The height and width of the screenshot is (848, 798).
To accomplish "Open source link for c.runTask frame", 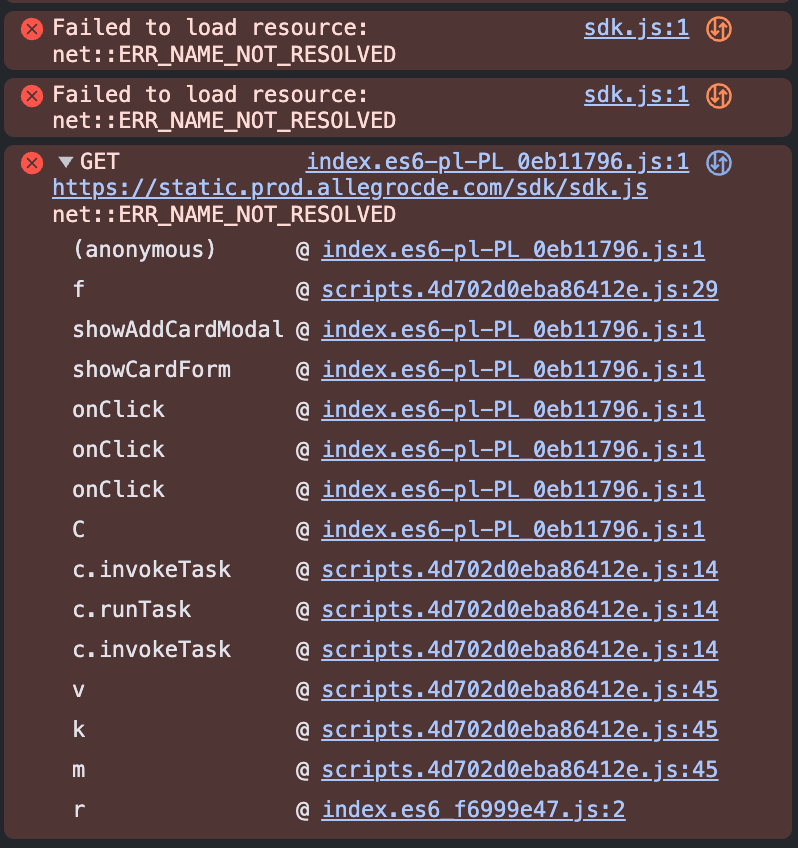I will coord(519,609).
